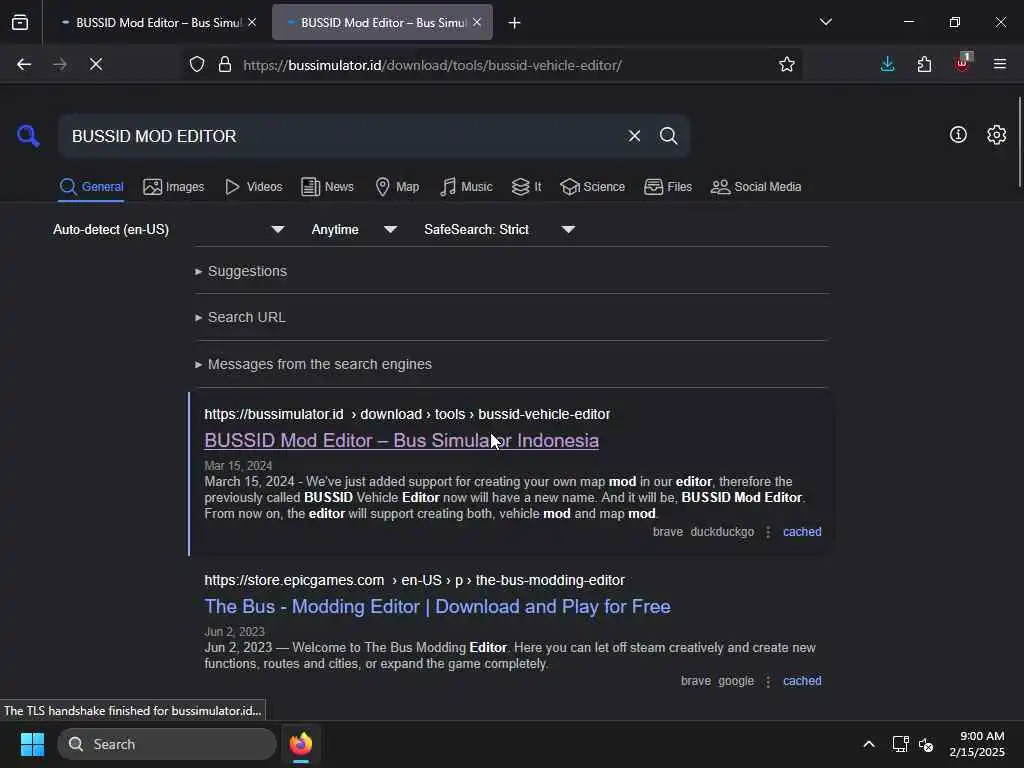Open a new tab with the plus button
Image resolution: width=1024 pixels, height=768 pixels.
point(515,23)
